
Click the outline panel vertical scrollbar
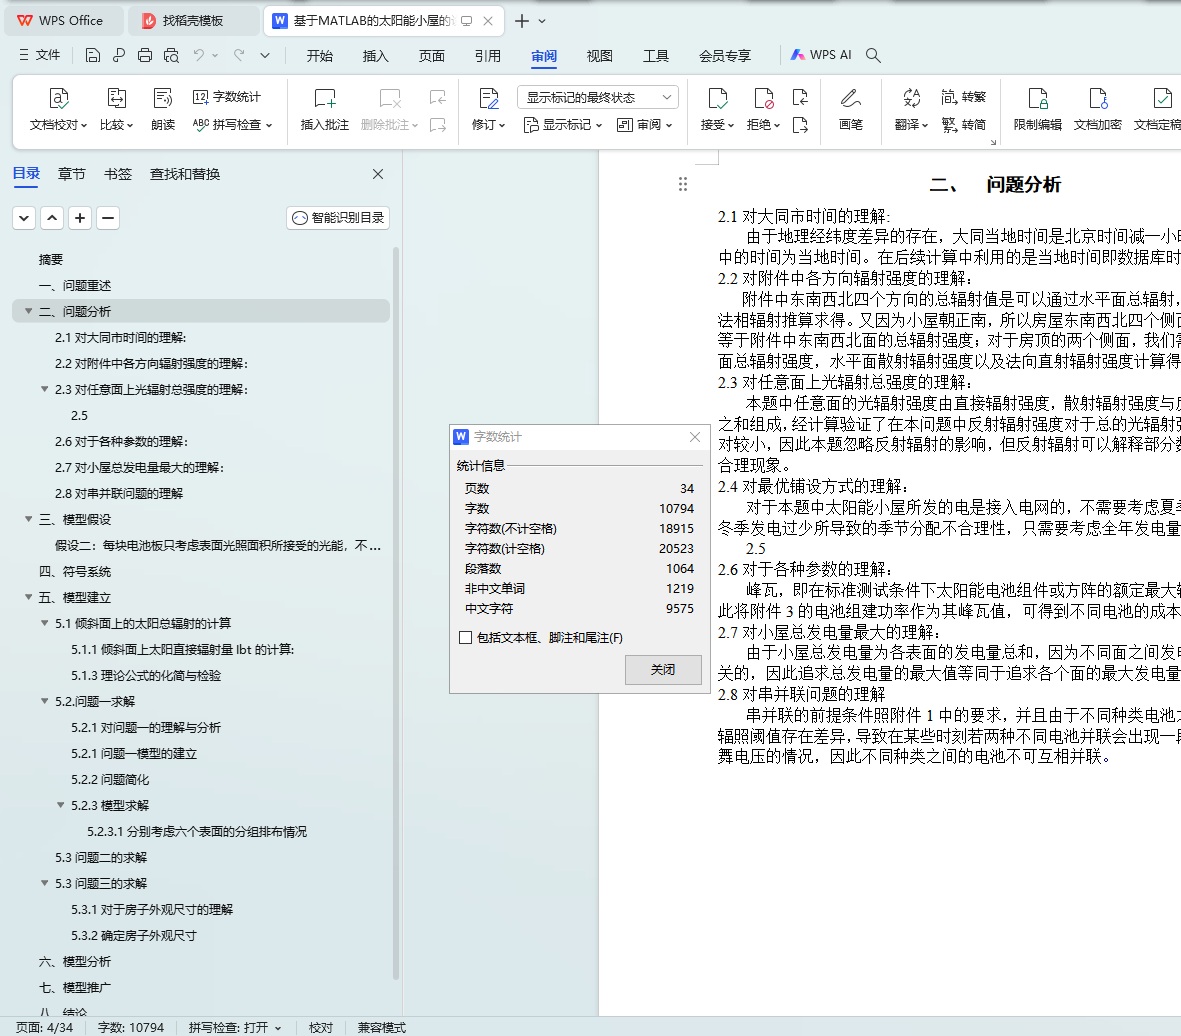(396, 613)
